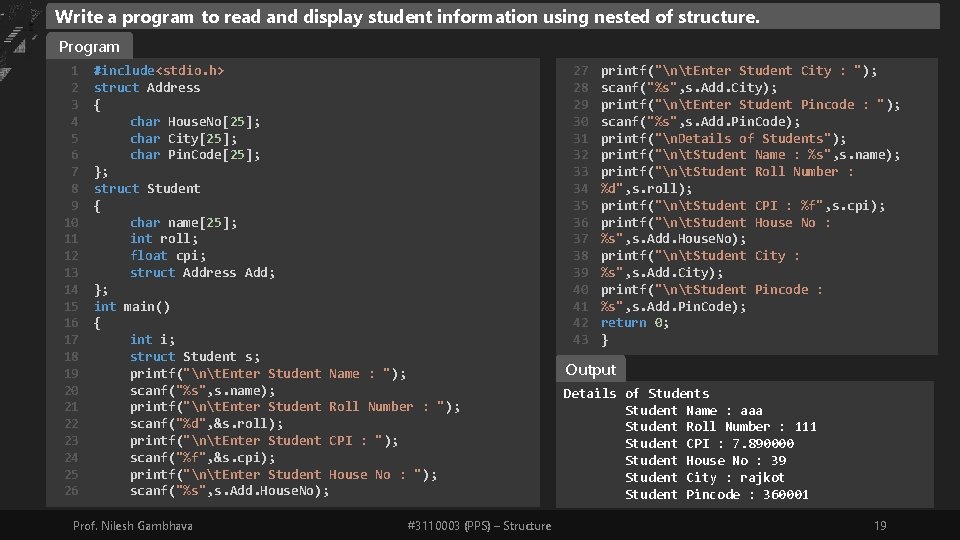Click the printf 'Student Name : %s' line
This screenshot has height=540, width=960.
751,155
